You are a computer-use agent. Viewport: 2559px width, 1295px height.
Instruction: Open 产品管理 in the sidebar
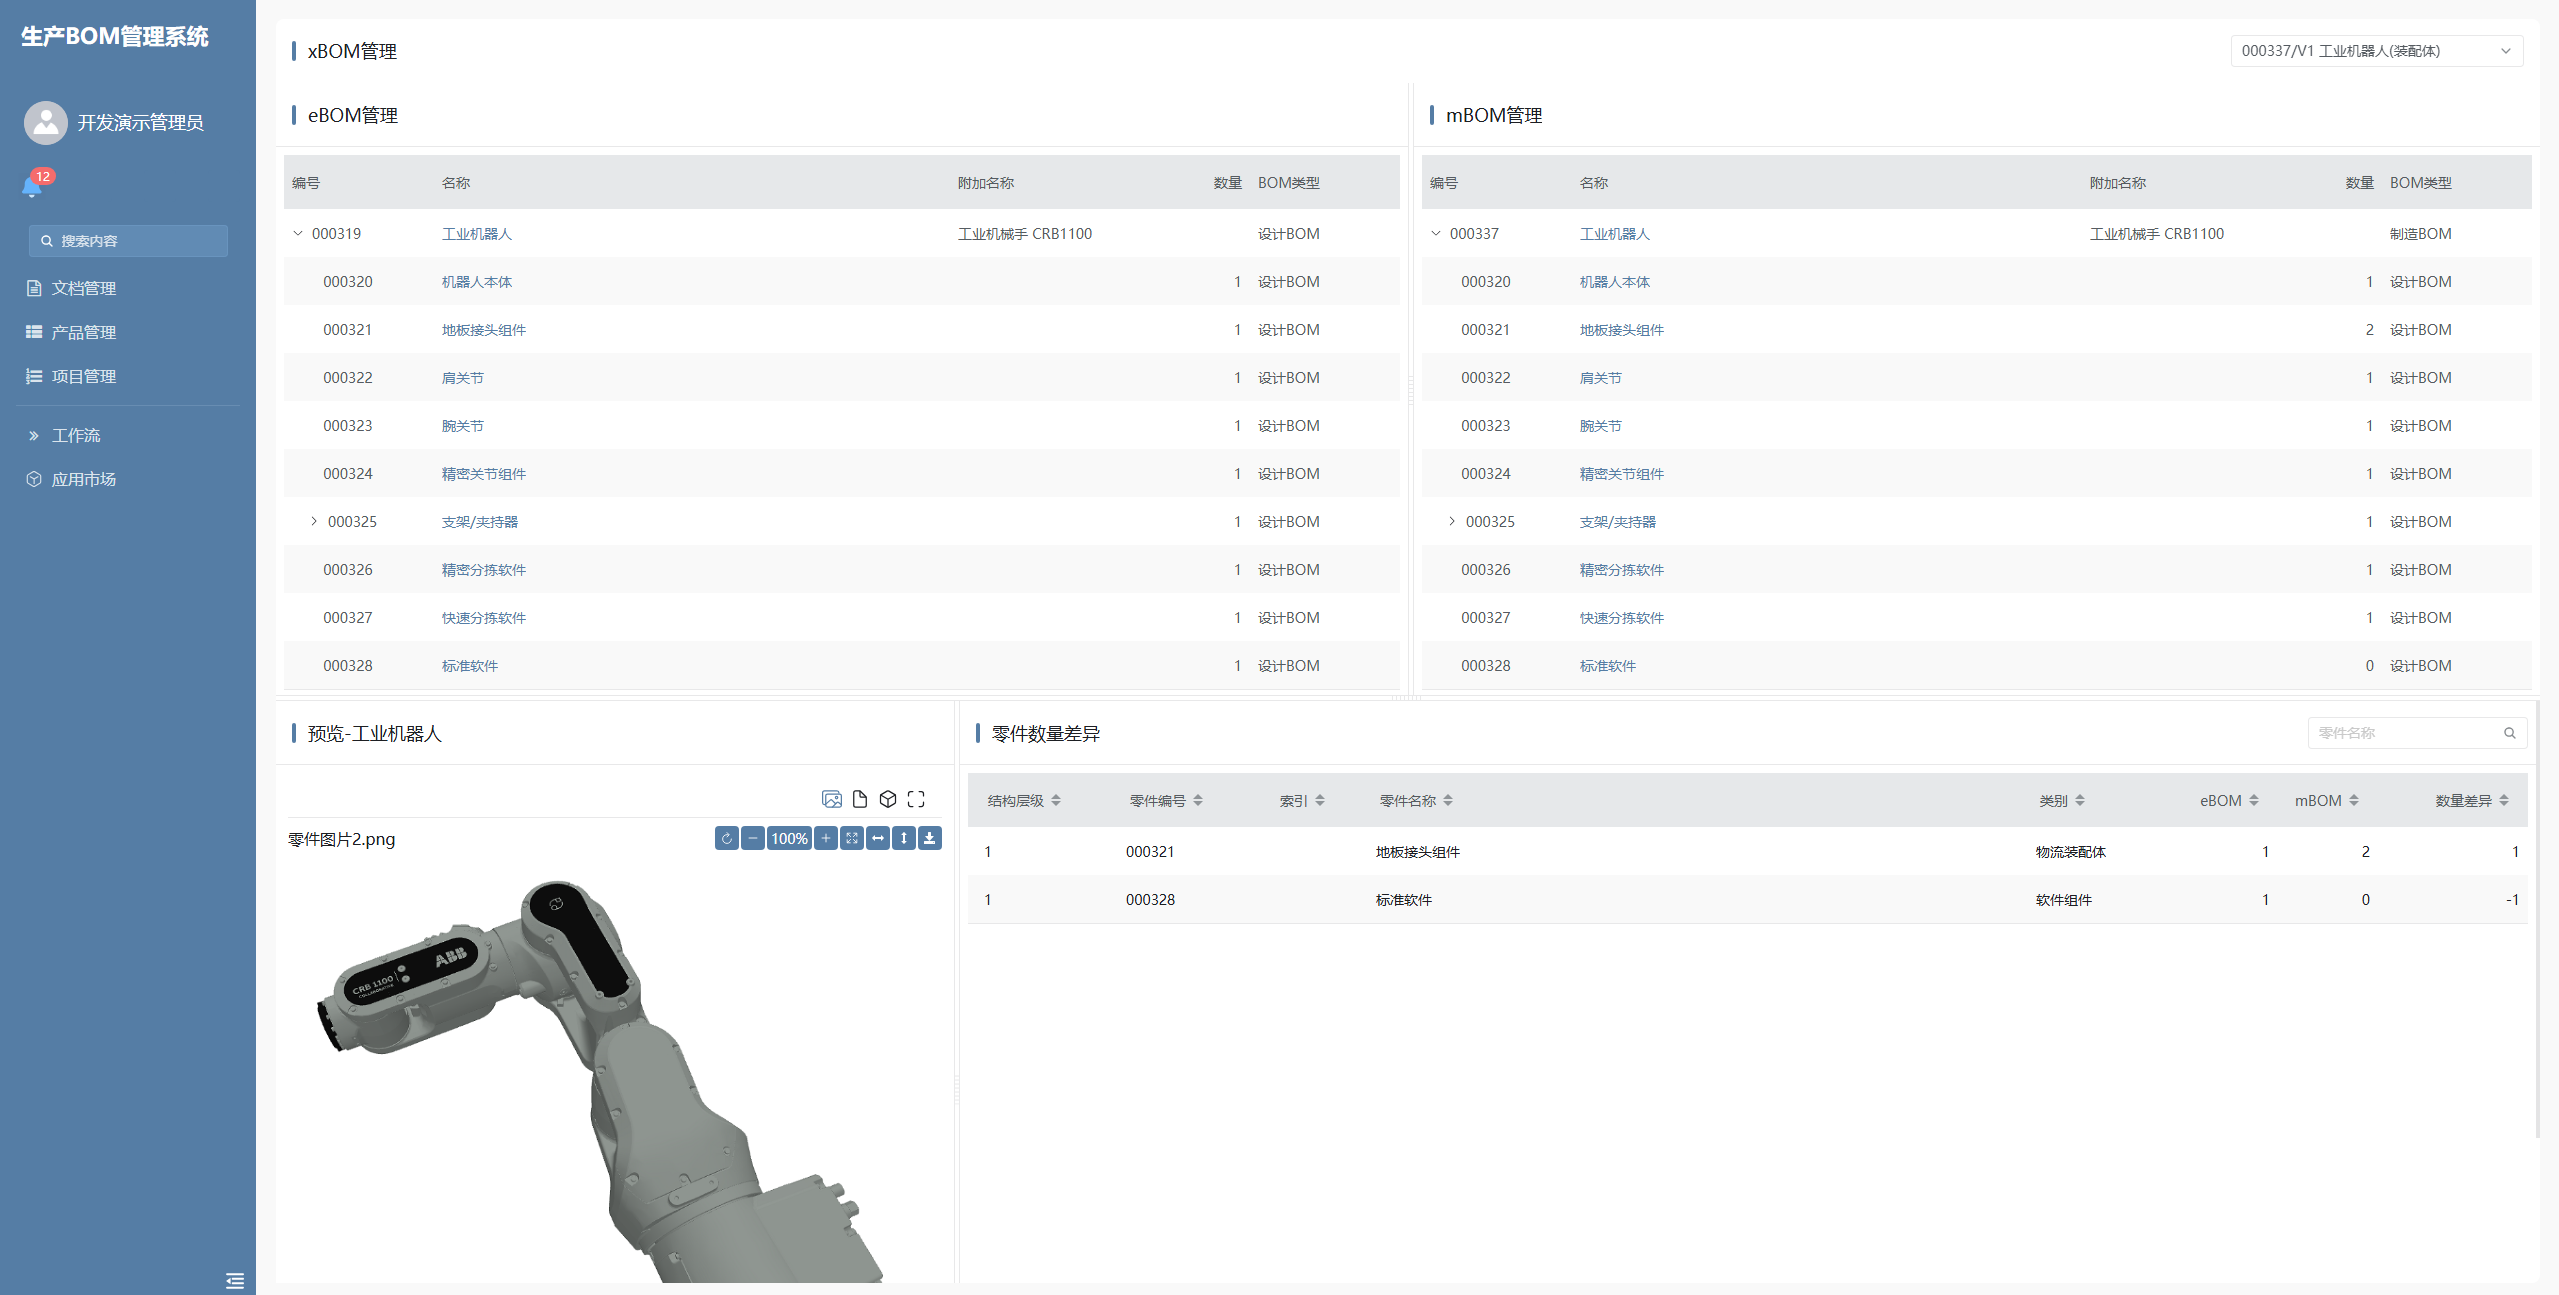pyautogui.click(x=84, y=332)
